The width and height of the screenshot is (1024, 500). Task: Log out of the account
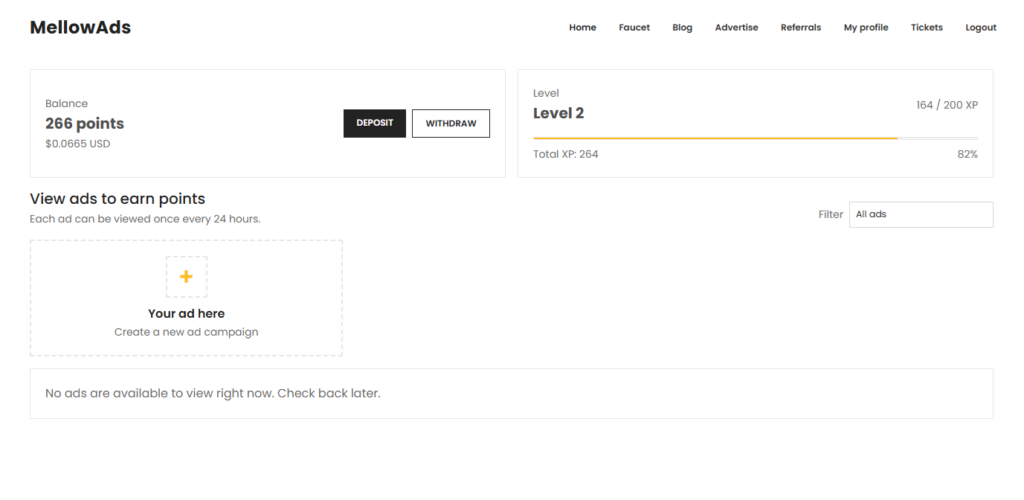pos(980,28)
